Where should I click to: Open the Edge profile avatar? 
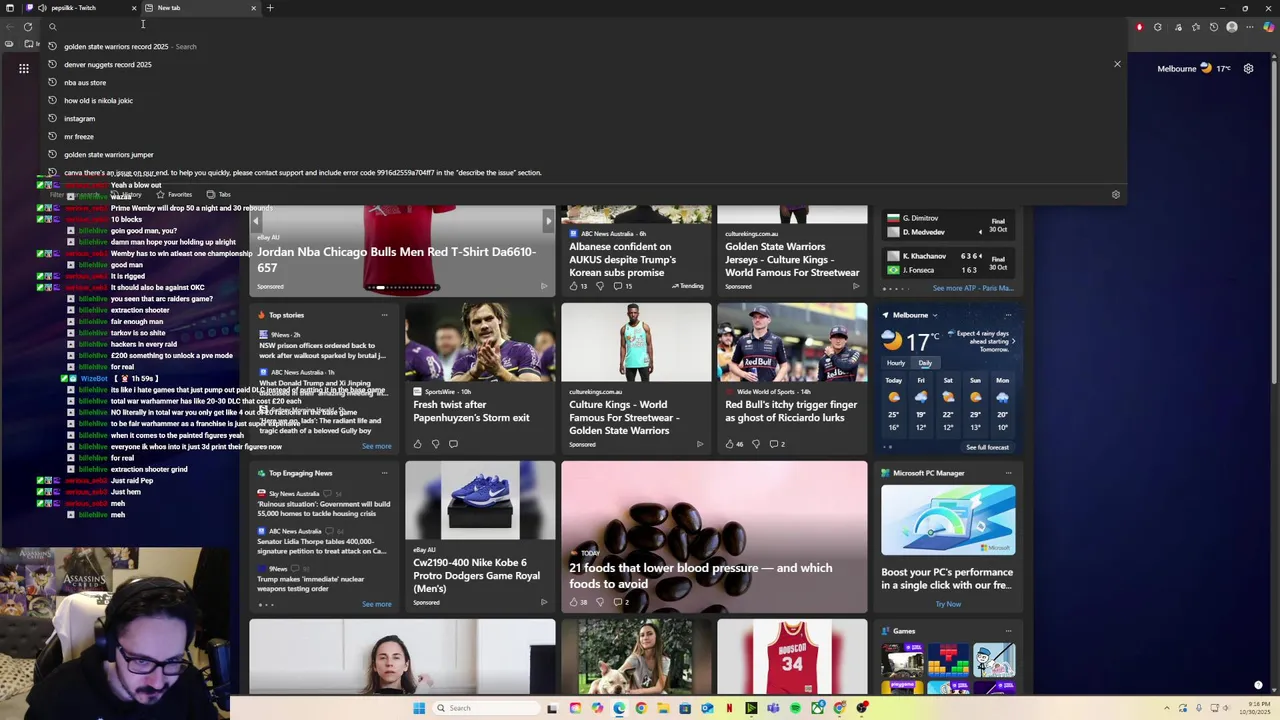tap(1232, 27)
